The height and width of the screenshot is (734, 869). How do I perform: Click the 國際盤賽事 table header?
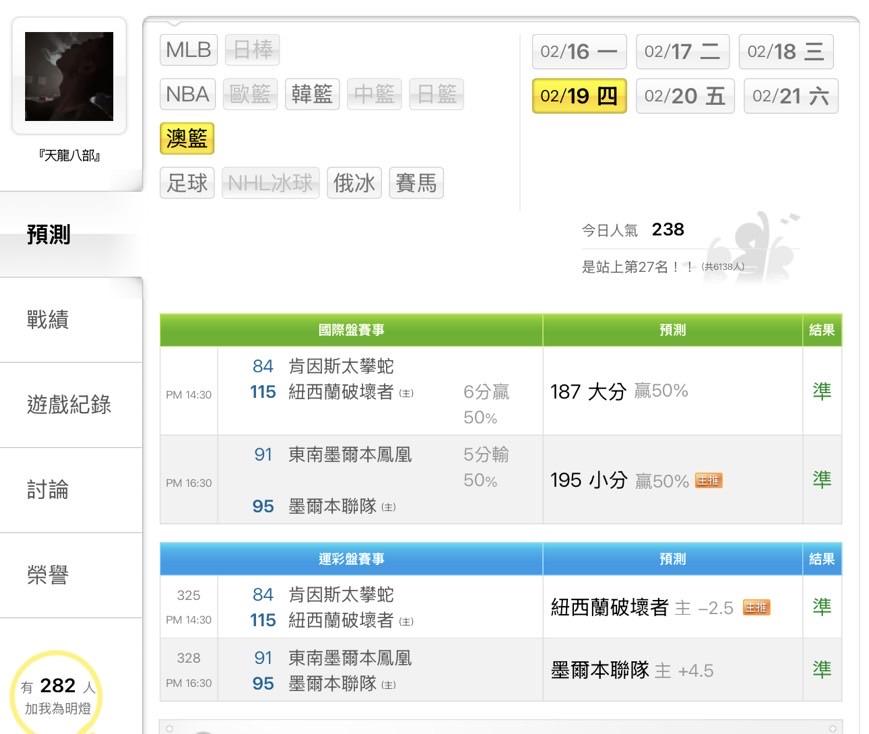click(x=351, y=330)
